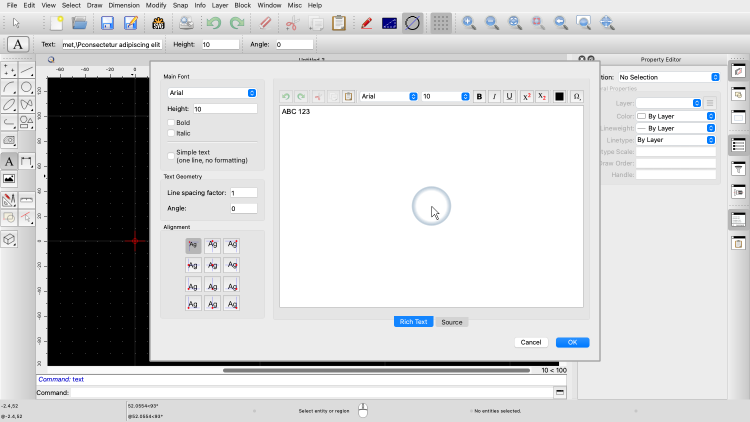
Task: Open the font size dropdown showing 10
Action: [x=445, y=97]
